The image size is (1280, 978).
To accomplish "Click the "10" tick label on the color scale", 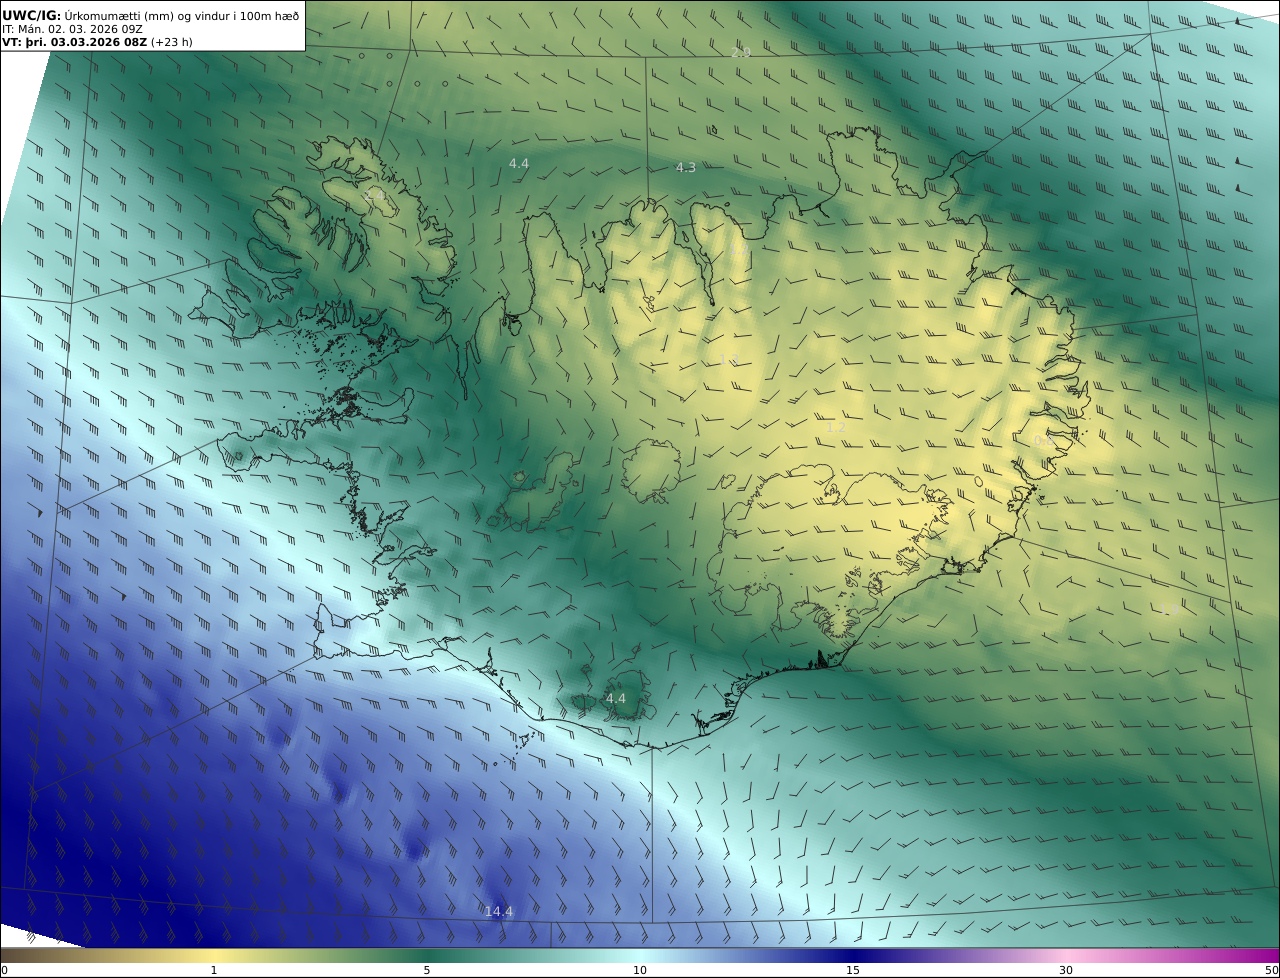I will pos(640,970).
